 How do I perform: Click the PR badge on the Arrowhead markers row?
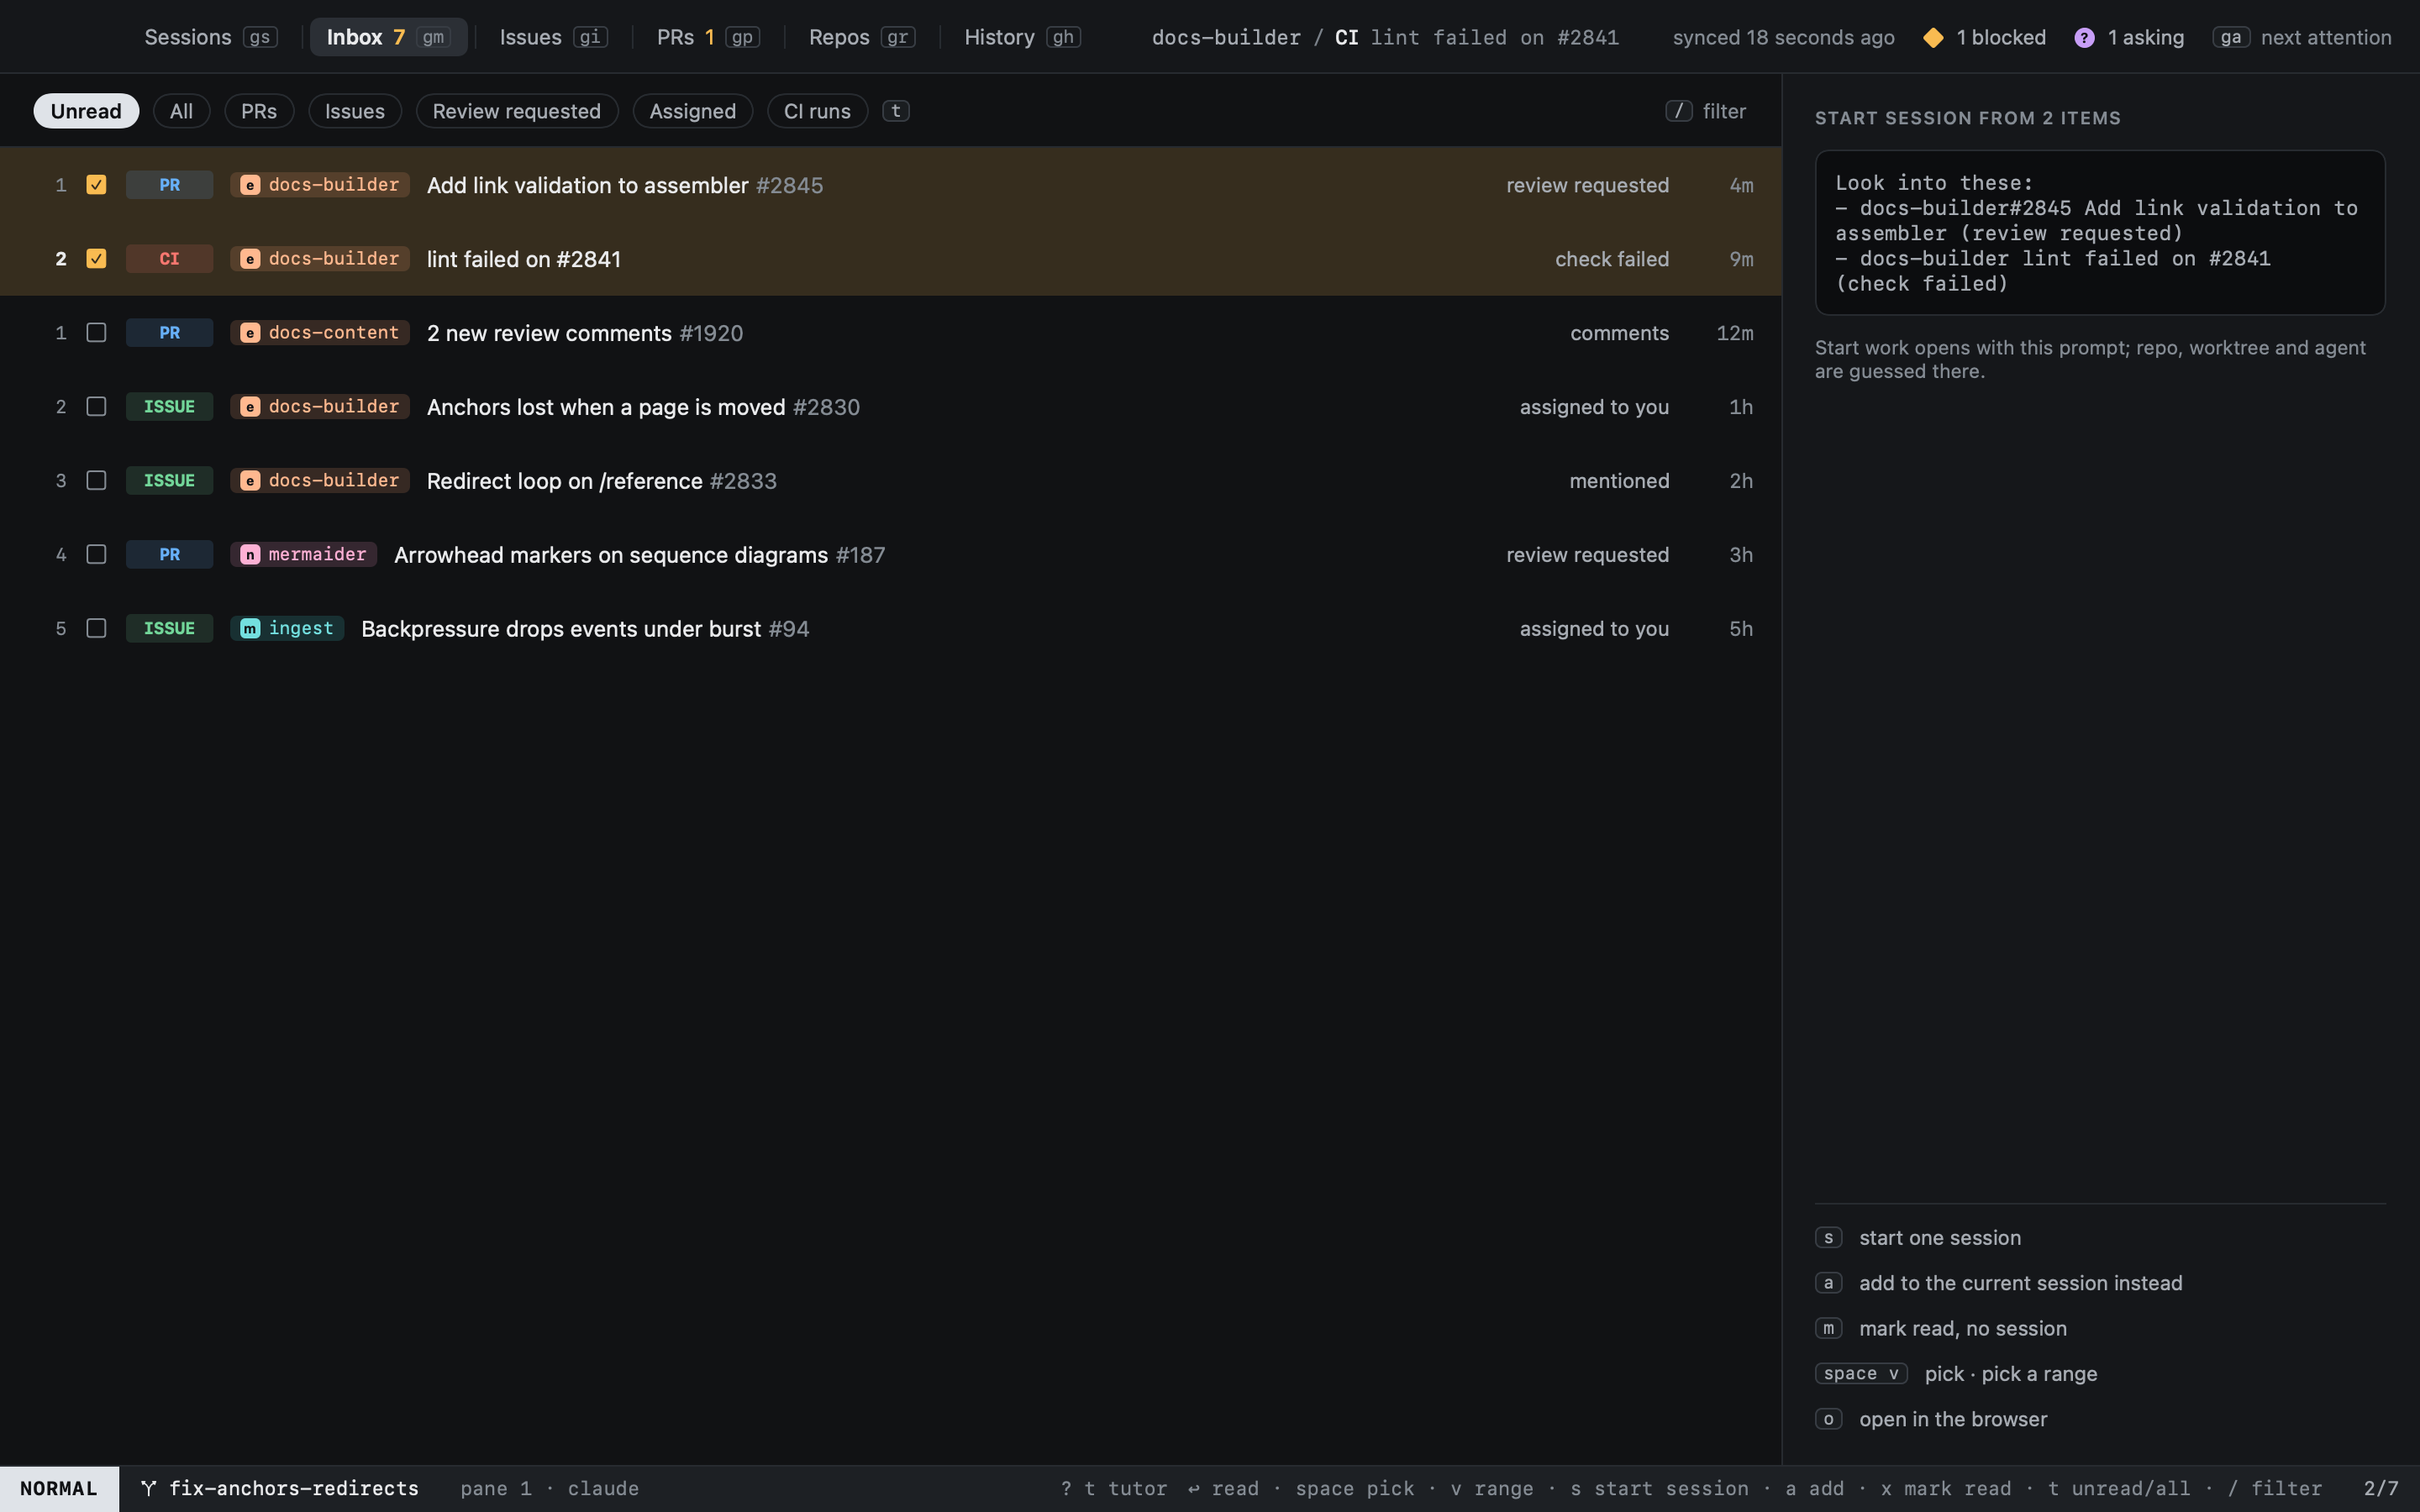tap(169, 554)
